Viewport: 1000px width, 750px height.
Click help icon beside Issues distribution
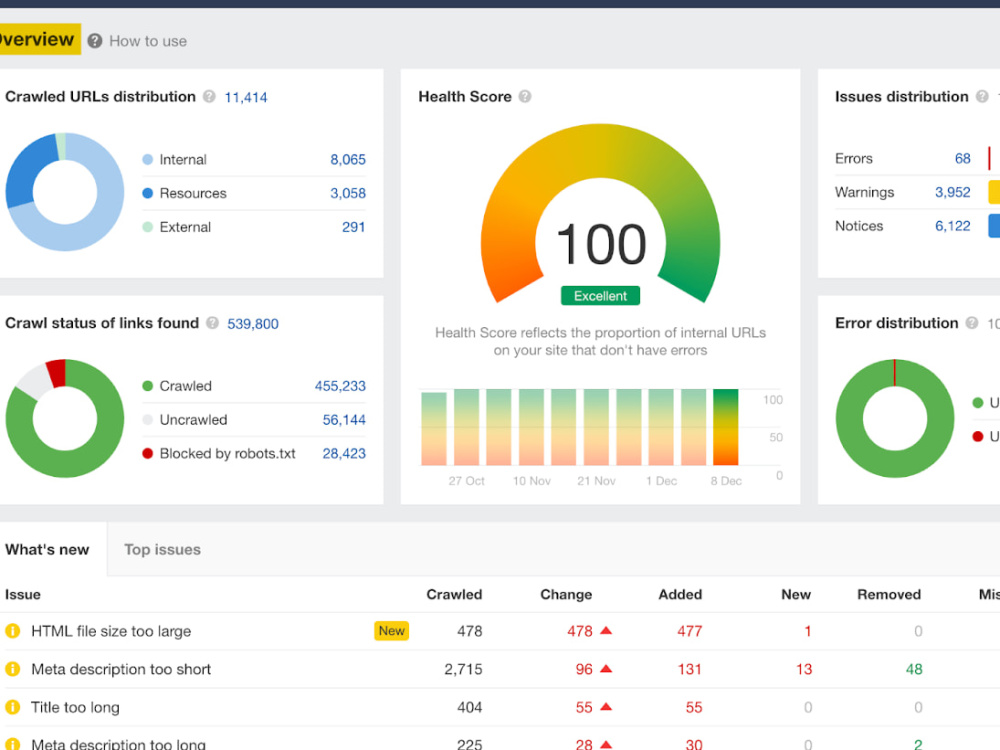coord(982,96)
